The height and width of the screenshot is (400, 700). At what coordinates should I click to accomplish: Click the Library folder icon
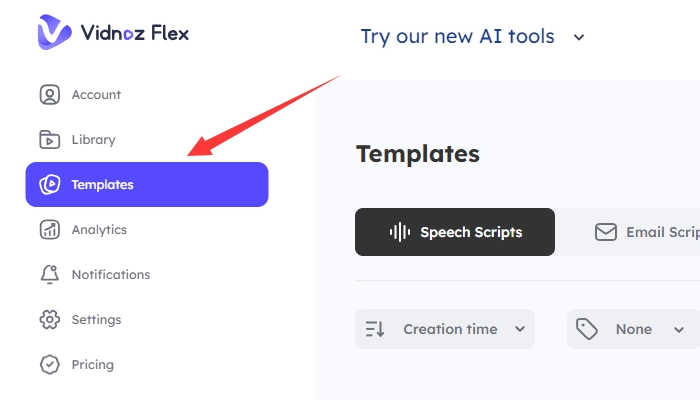tap(49, 140)
